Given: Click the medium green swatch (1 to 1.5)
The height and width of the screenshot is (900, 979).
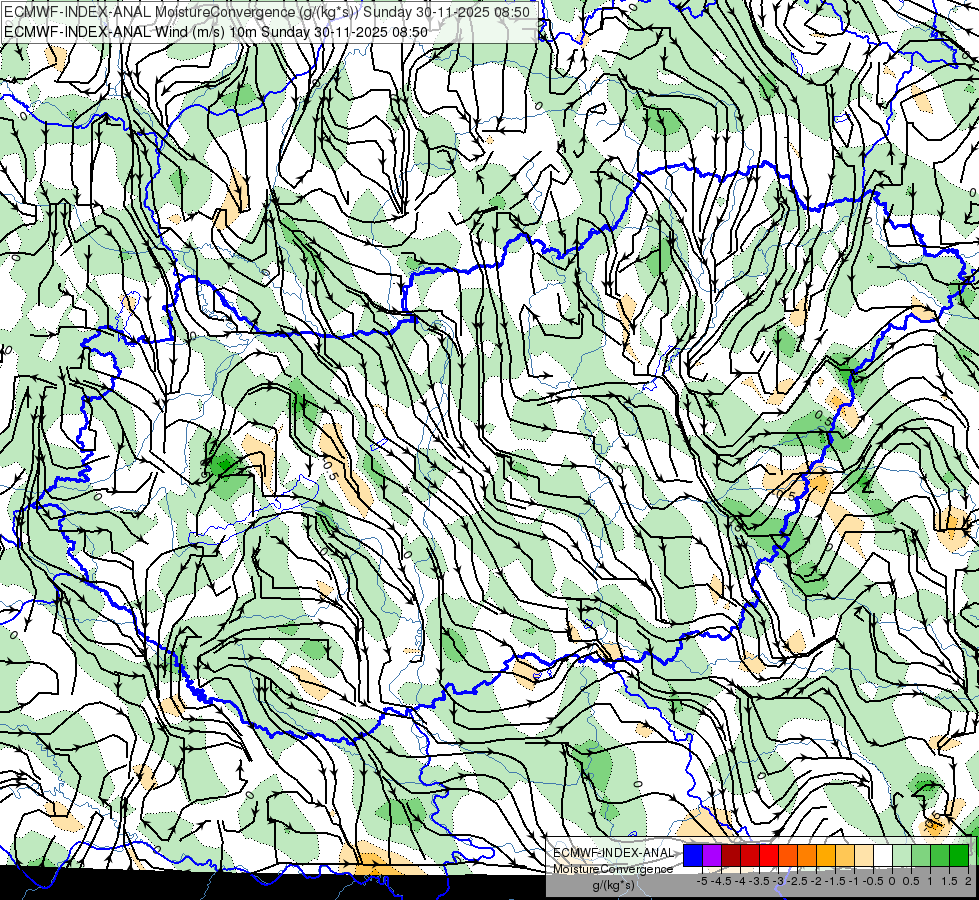Looking at the screenshot, I should click(940, 856).
